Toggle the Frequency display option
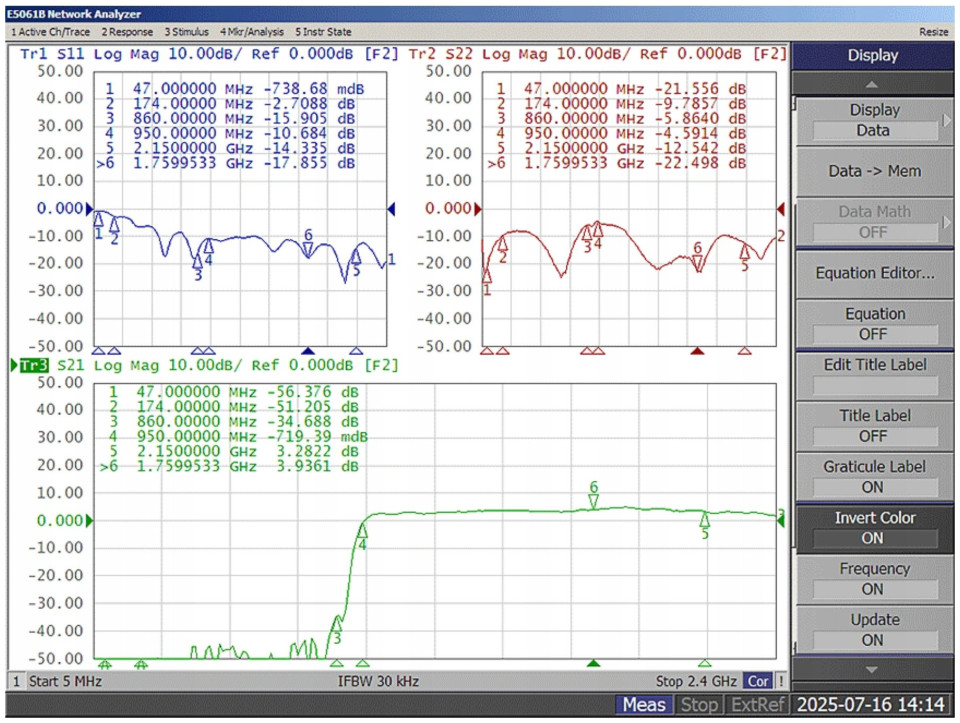 pyautogui.click(x=874, y=579)
